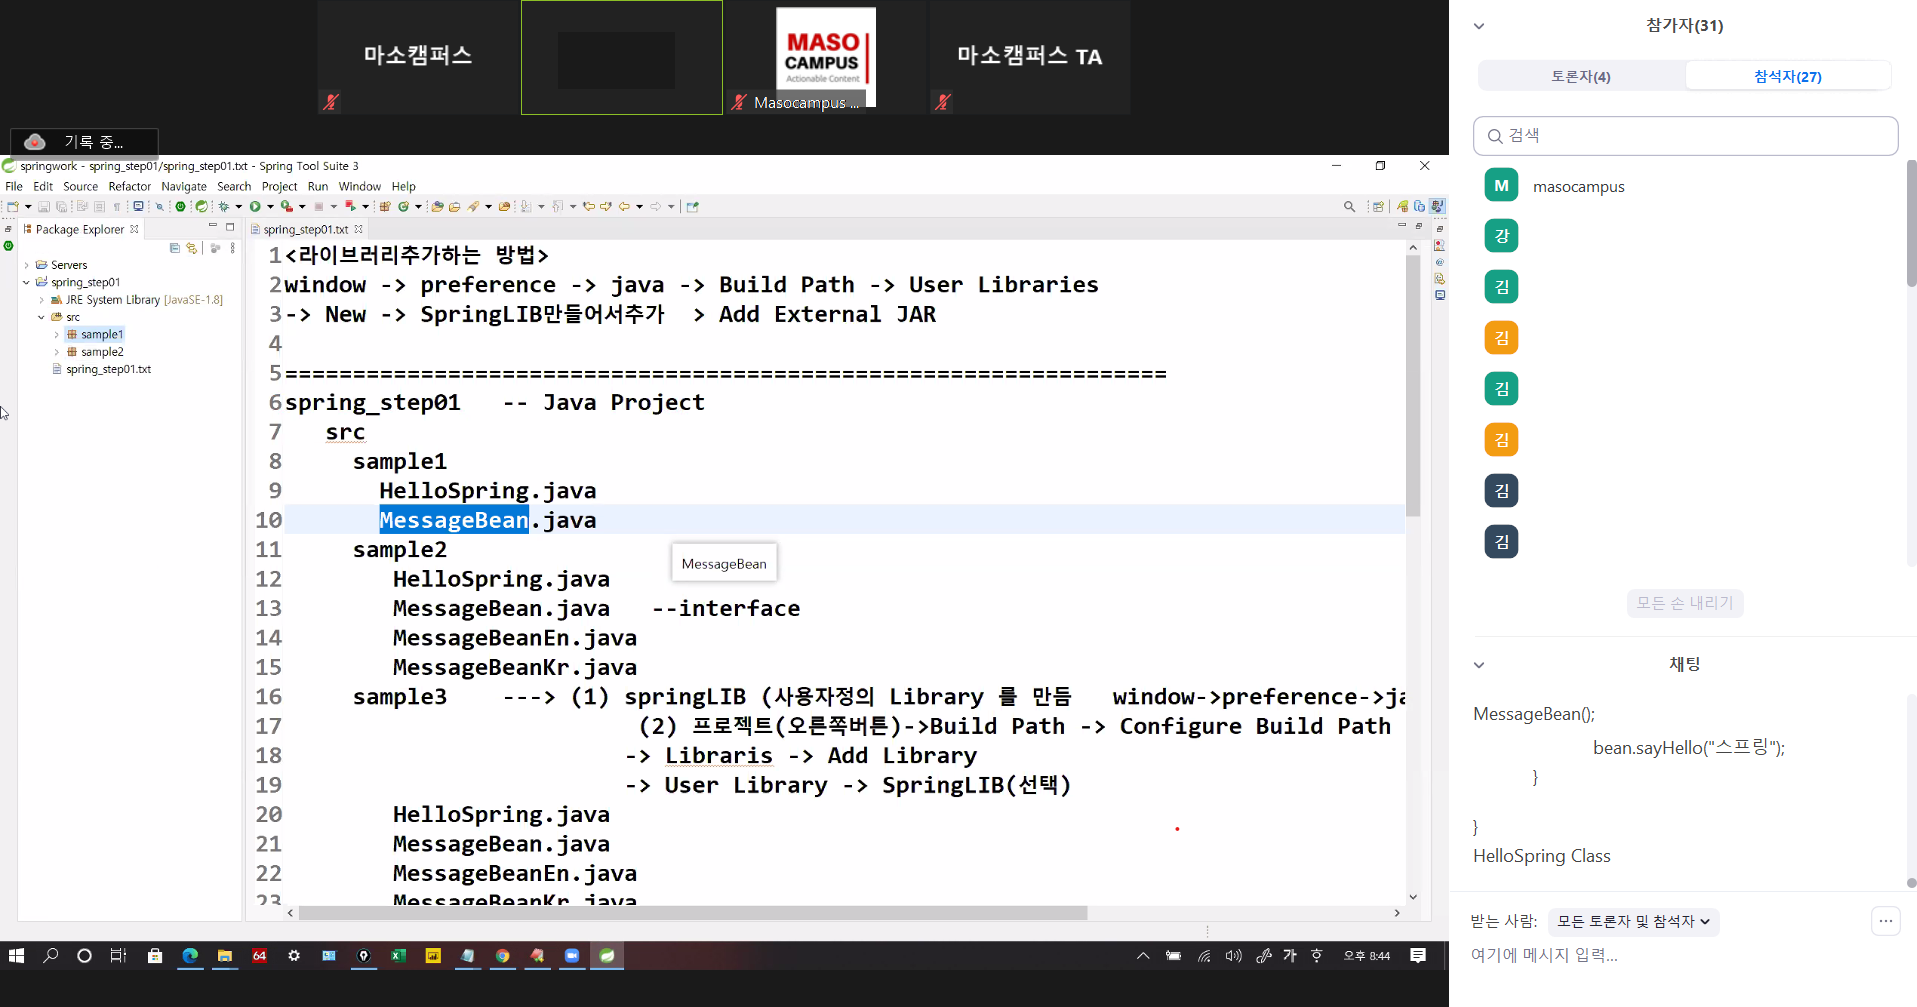The width and height of the screenshot is (1917, 1007).
Task: Click Collapse All in Package Explorer
Action: point(175,248)
